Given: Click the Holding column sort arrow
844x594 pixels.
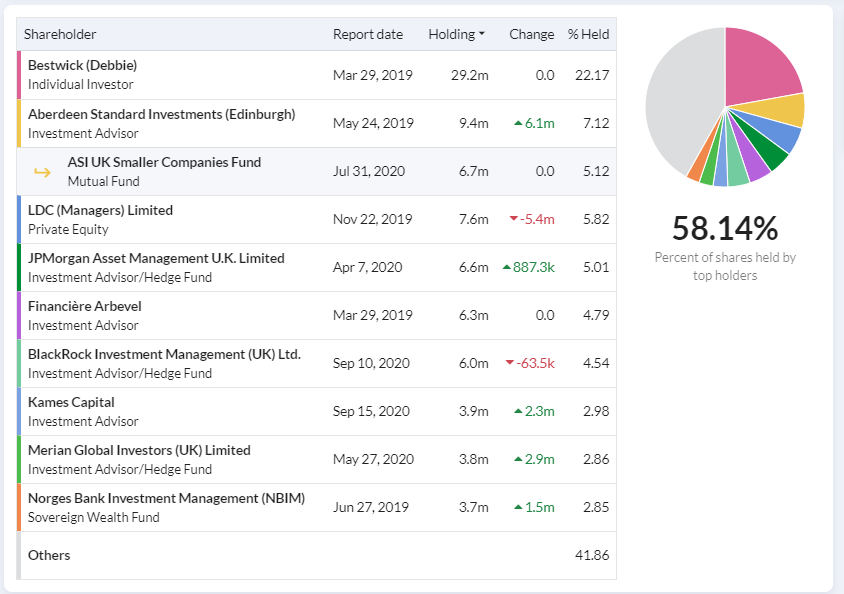Looking at the screenshot, I should tap(482, 34).
